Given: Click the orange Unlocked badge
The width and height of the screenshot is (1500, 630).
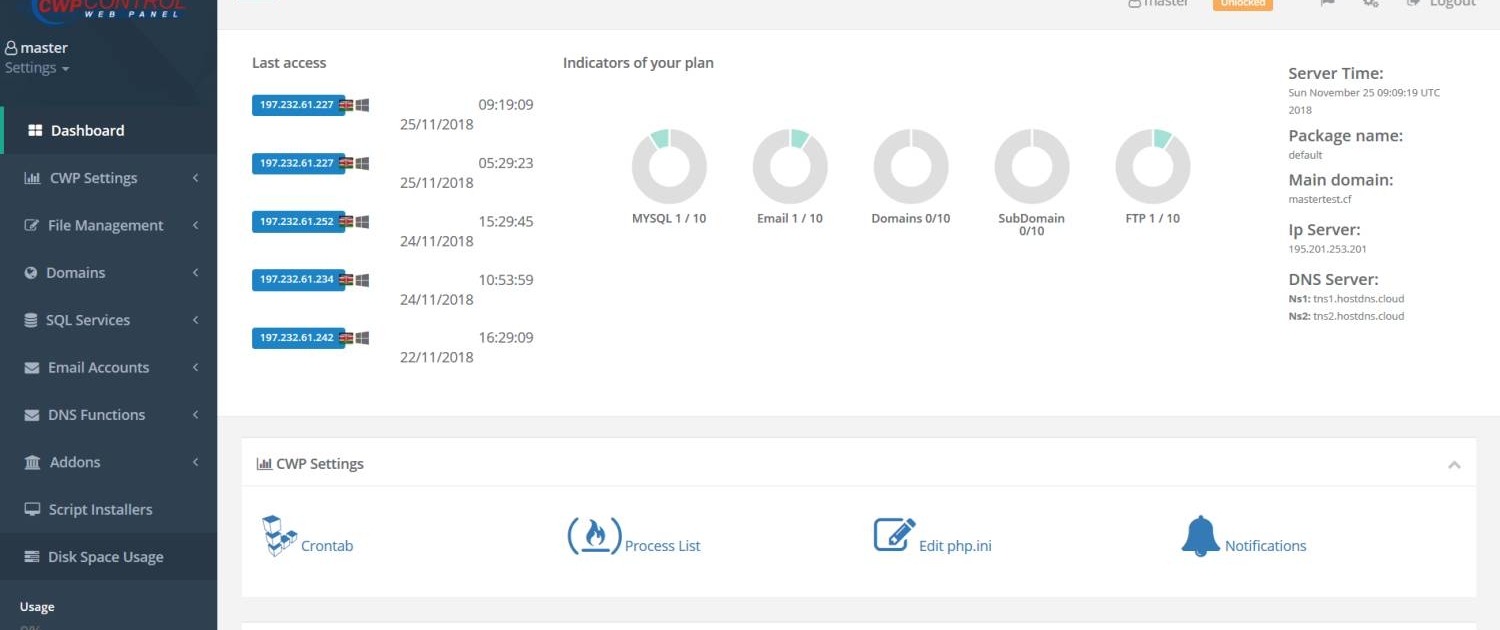Looking at the screenshot, I should [1243, 4].
